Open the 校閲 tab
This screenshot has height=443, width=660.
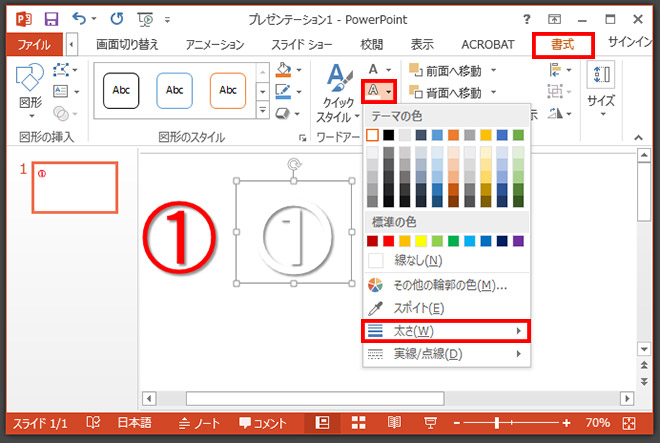[372, 44]
